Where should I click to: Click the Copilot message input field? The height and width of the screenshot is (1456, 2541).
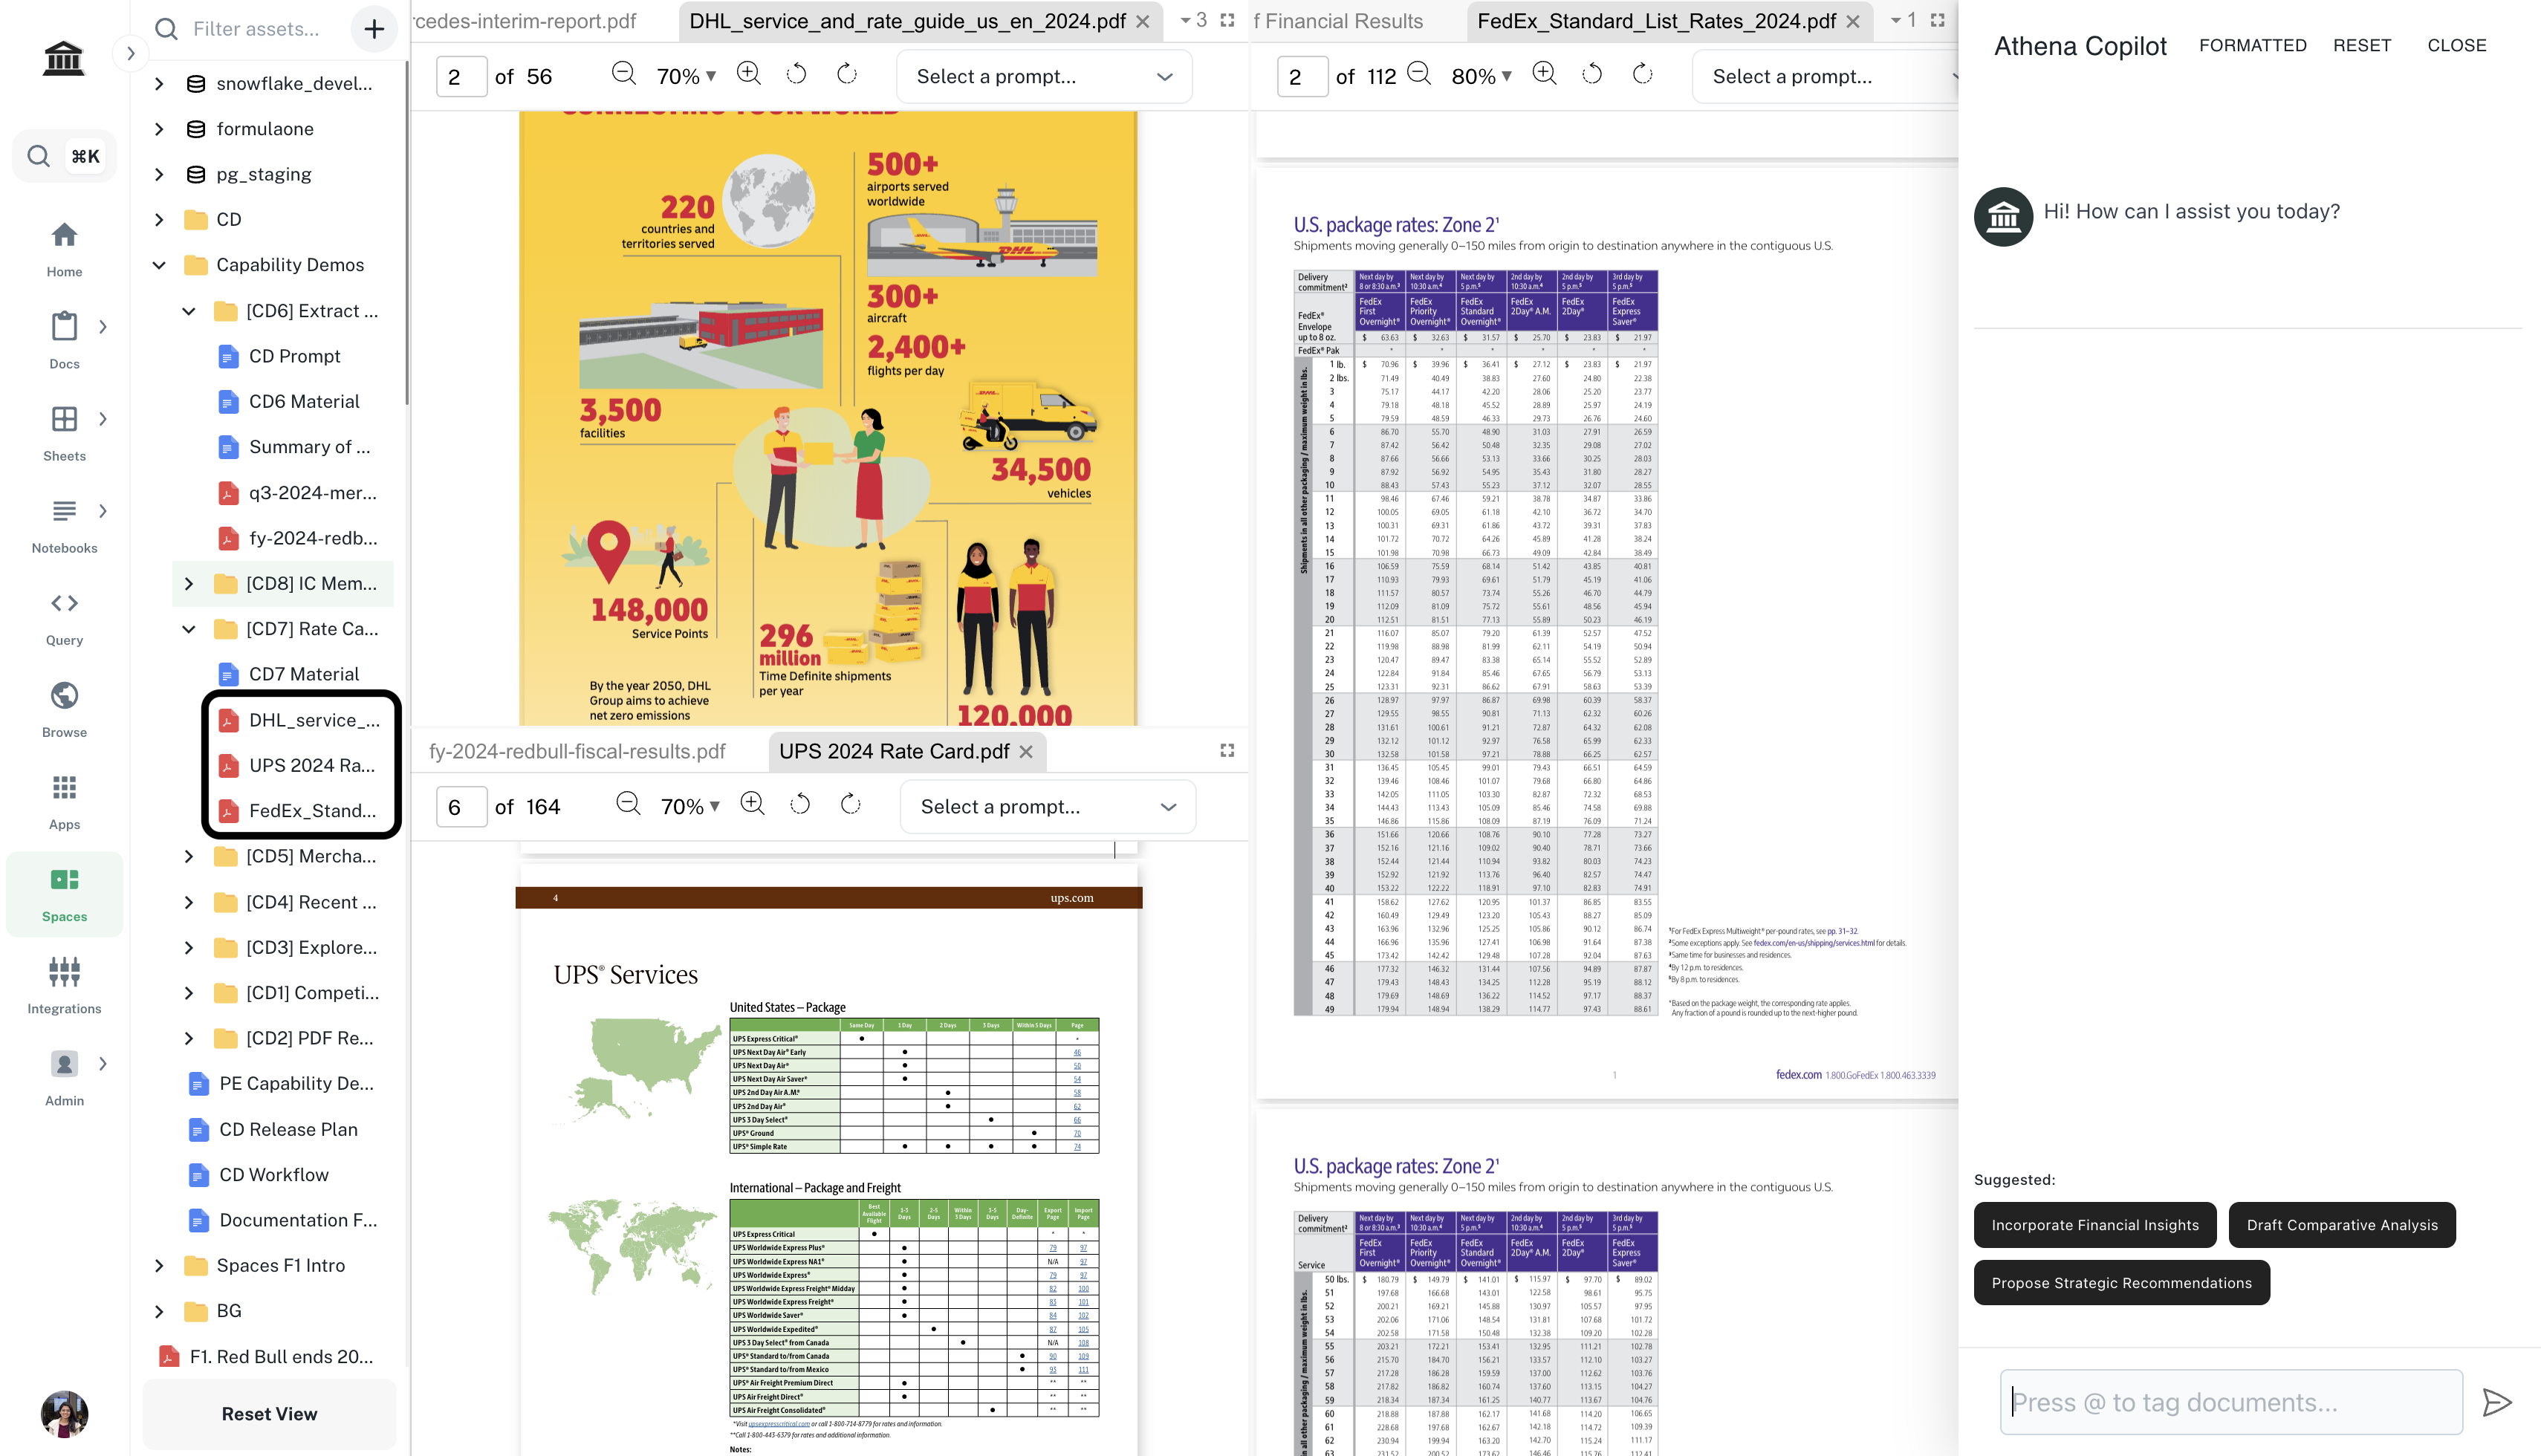click(2230, 1402)
